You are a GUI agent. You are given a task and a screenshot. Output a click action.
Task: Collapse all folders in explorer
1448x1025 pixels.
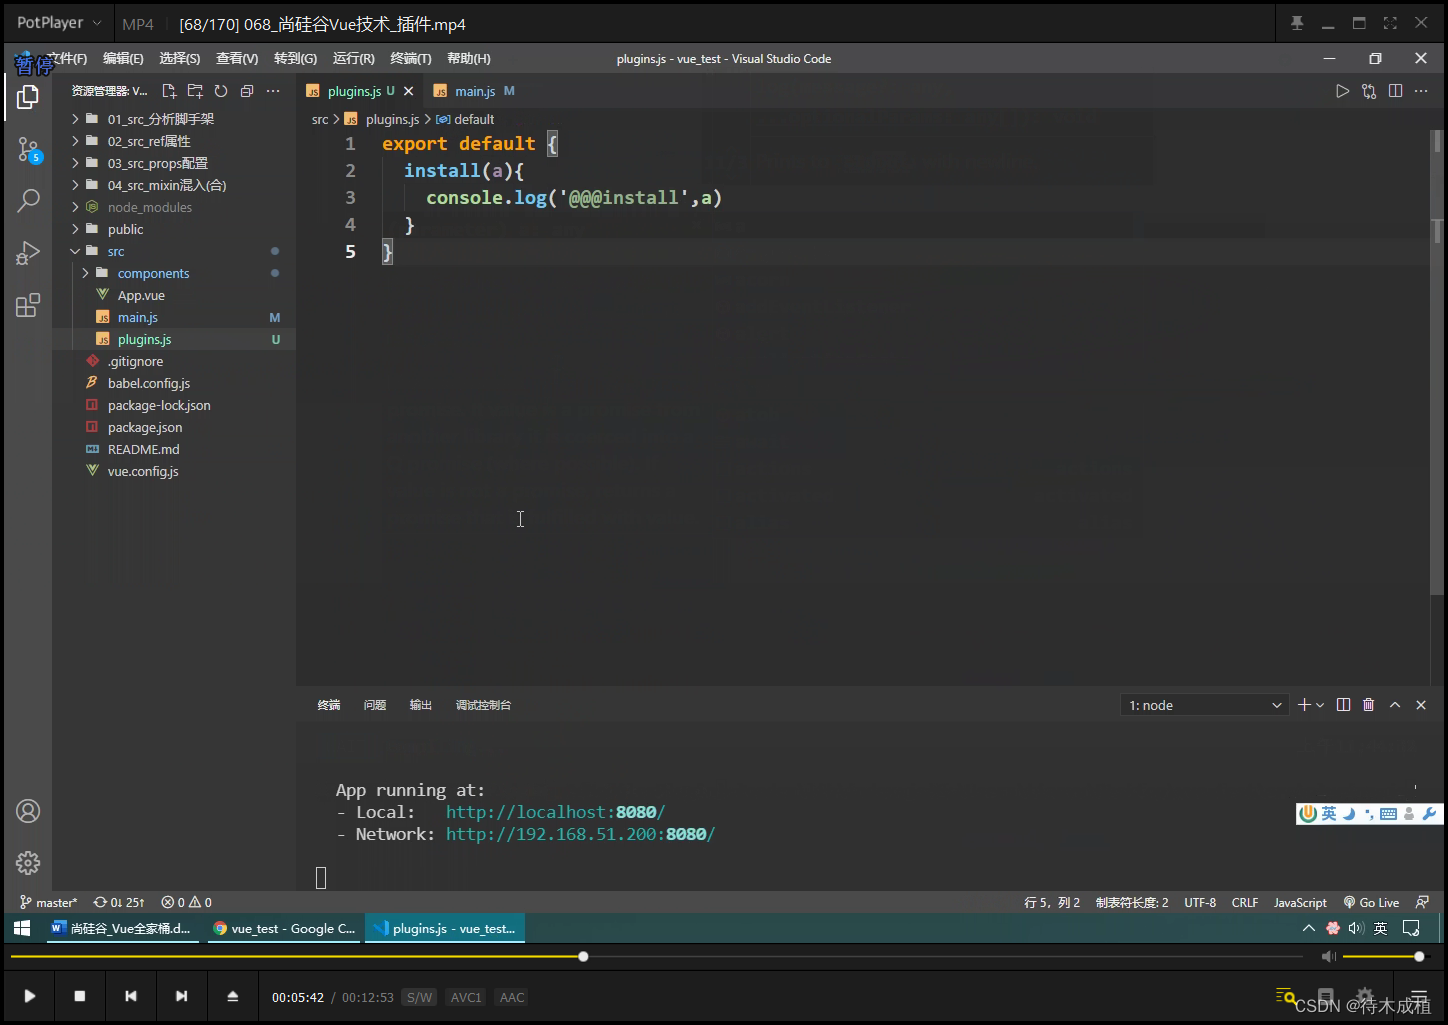coord(247,91)
